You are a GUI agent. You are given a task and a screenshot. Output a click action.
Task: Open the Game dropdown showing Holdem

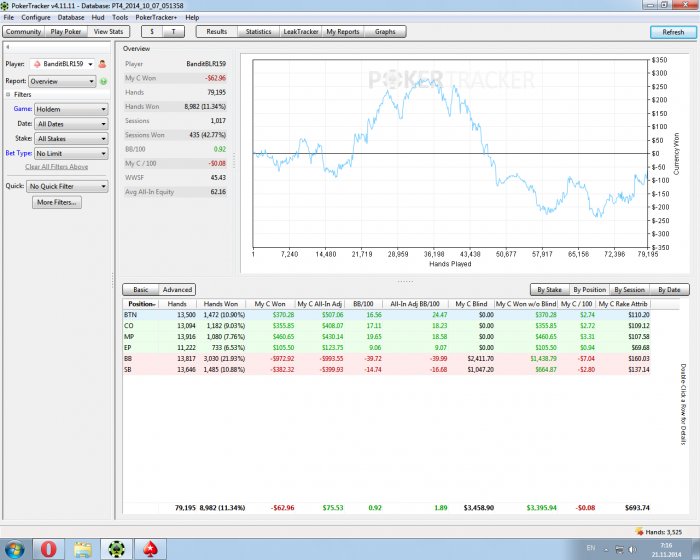coord(70,109)
